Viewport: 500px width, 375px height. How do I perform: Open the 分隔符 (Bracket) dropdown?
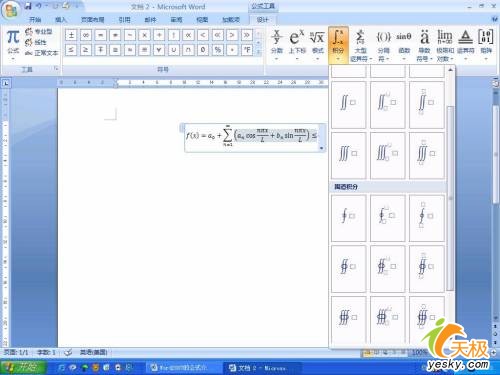point(383,45)
